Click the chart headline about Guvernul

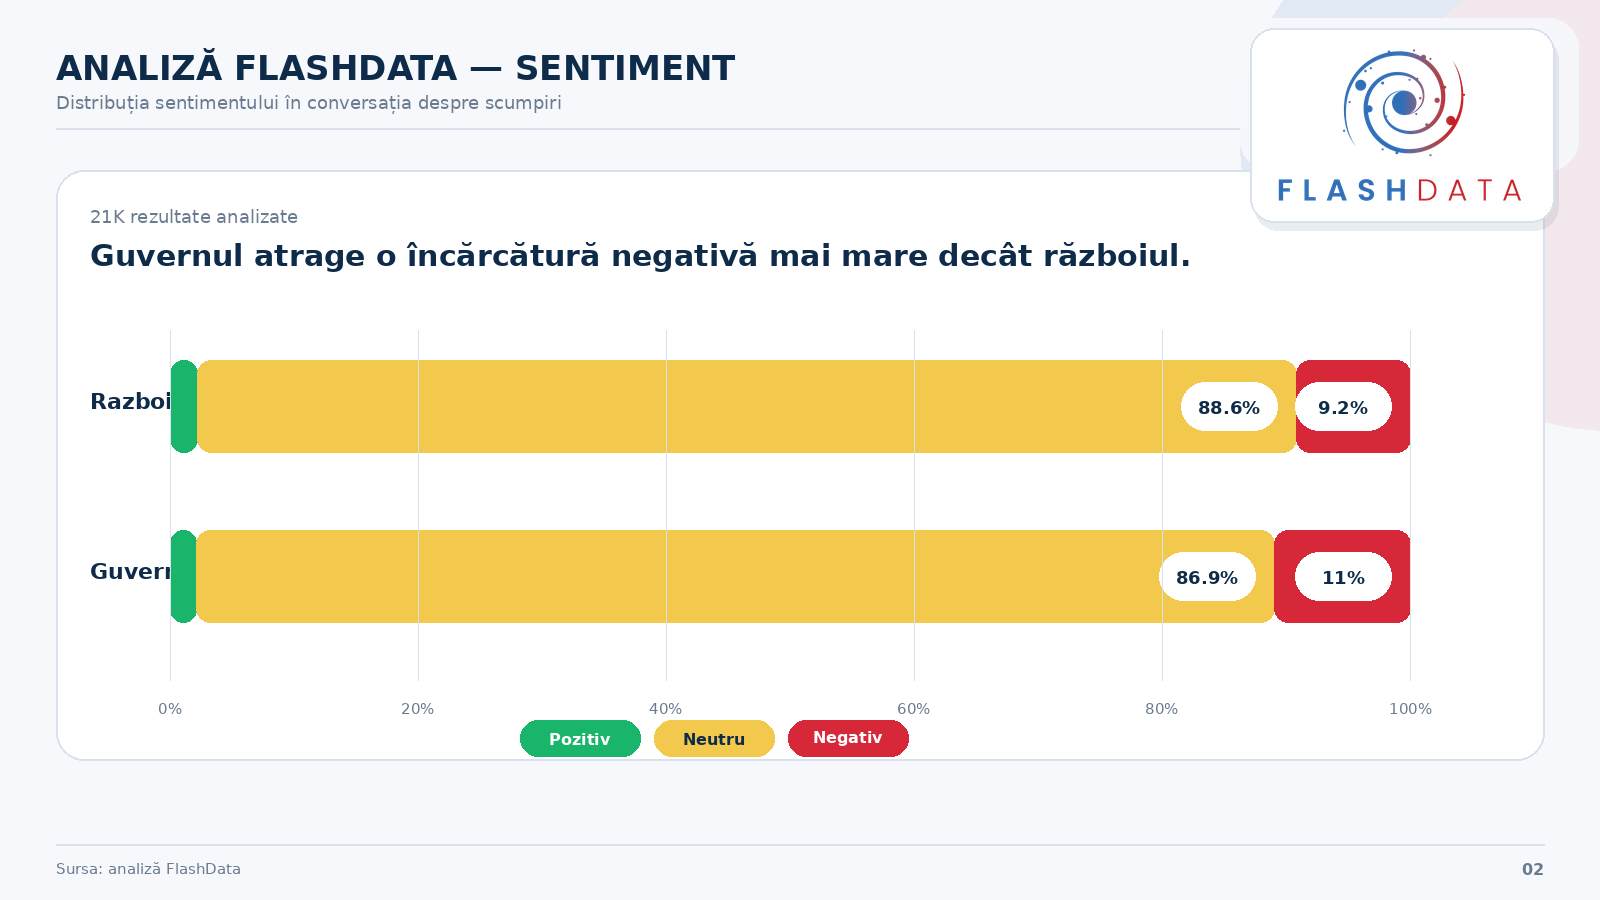[x=640, y=256]
